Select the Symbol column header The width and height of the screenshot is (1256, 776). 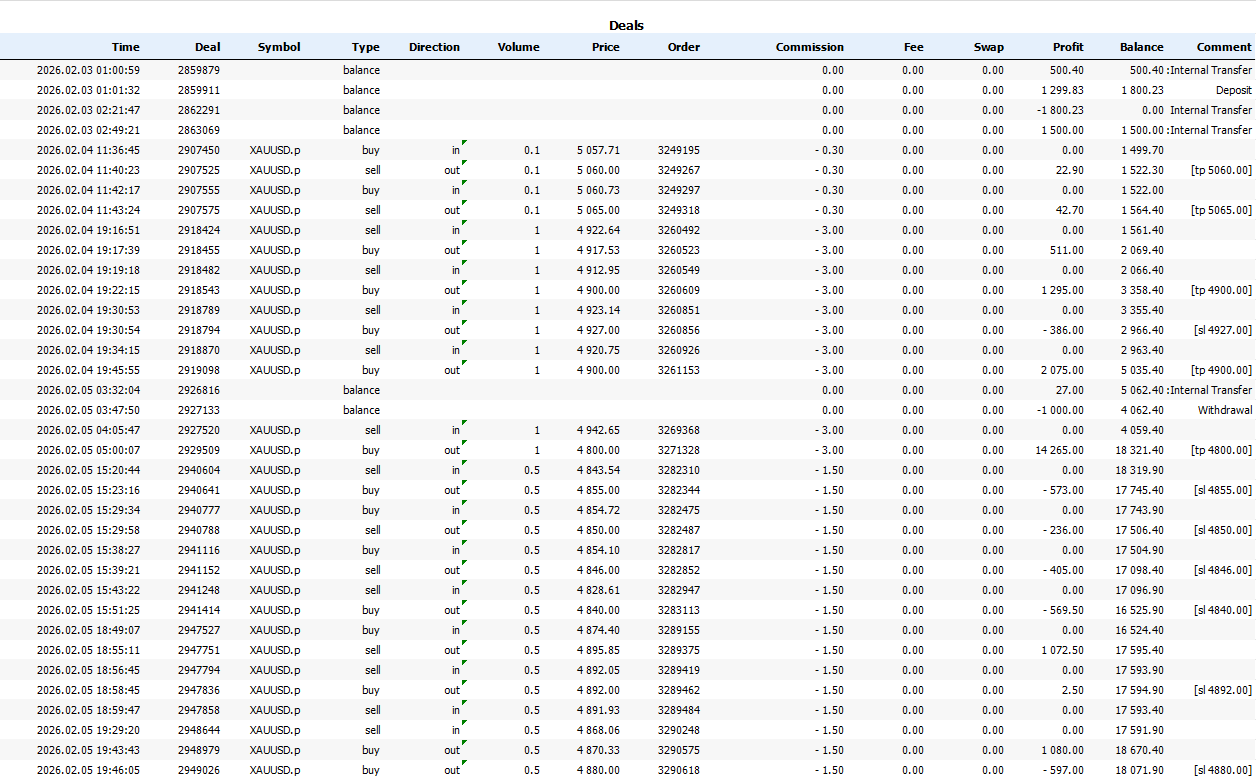(x=278, y=47)
